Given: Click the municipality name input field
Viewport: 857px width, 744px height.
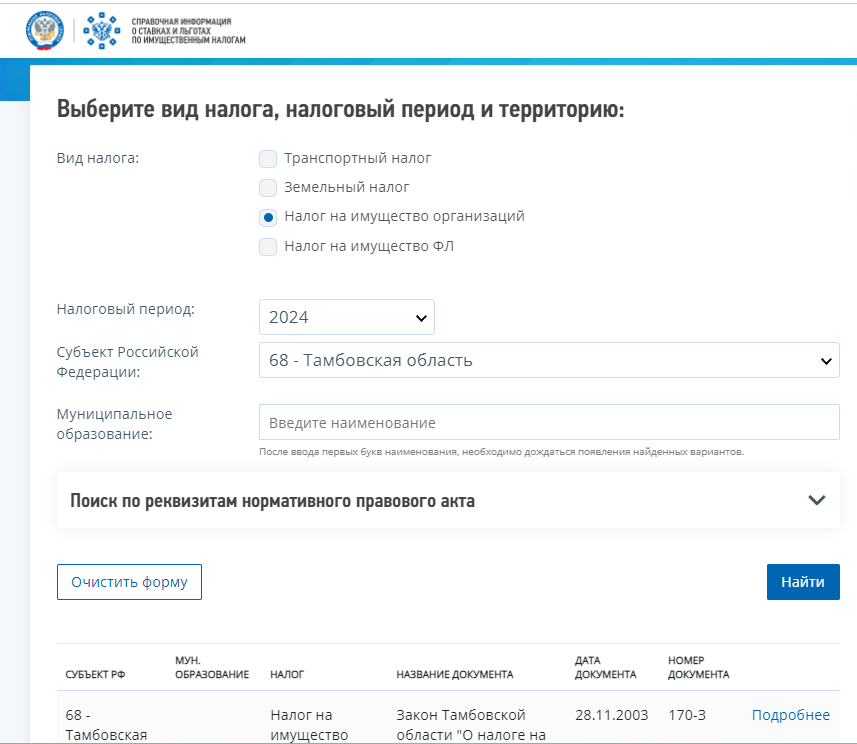Looking at the screenshot, I should click(x=548, y=422).
